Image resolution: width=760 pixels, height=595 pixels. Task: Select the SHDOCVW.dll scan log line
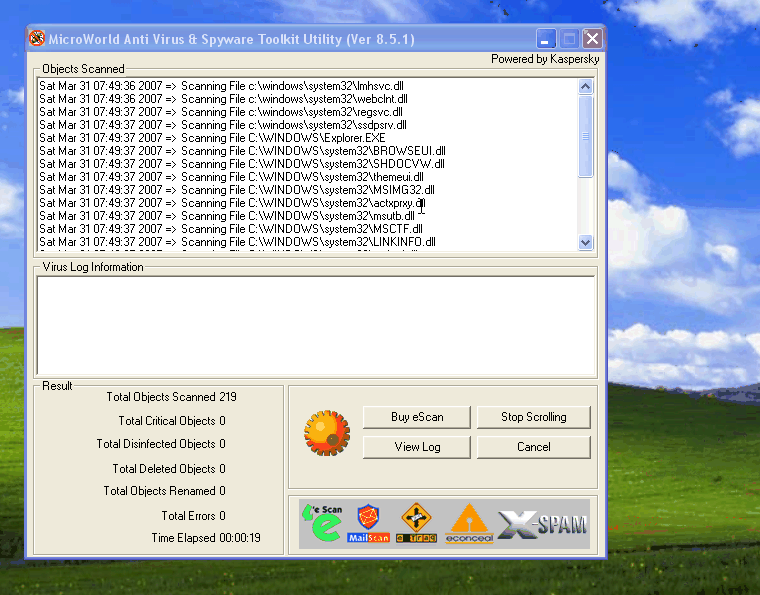[242, 164]
